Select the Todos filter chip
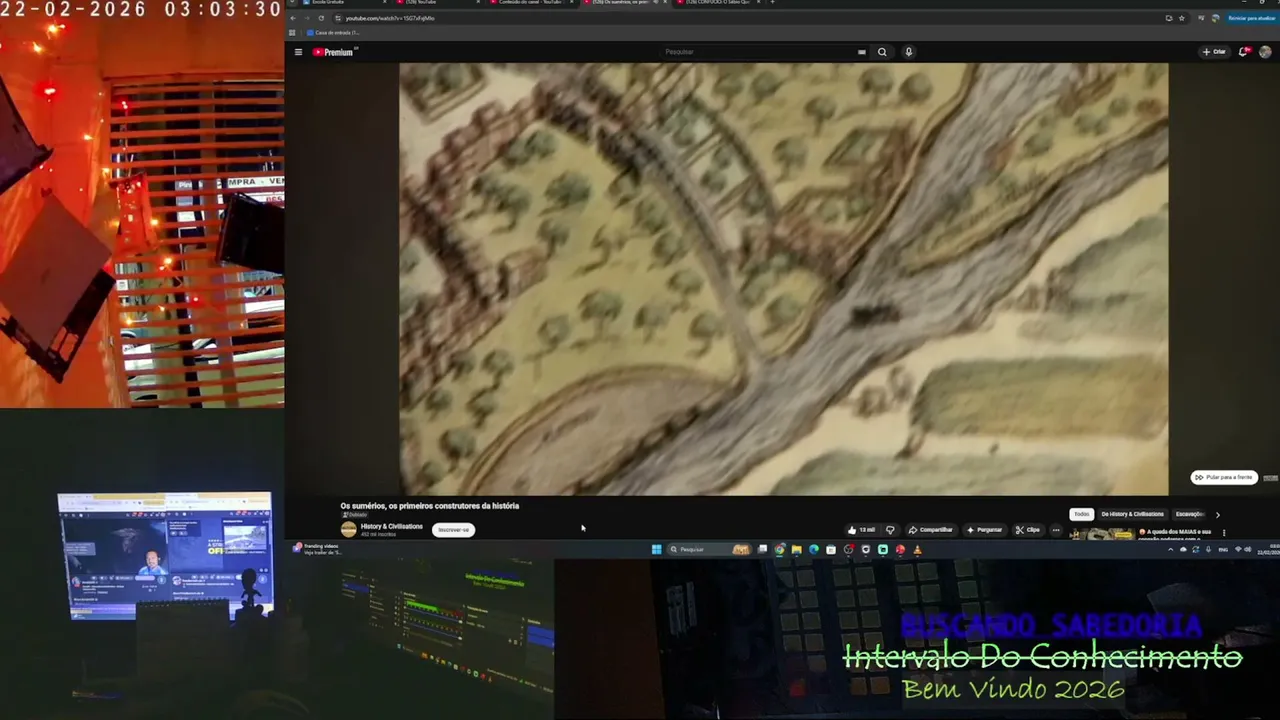Image resolution: width=1280 pixels, height=720 pixels. coord(1081,514)
